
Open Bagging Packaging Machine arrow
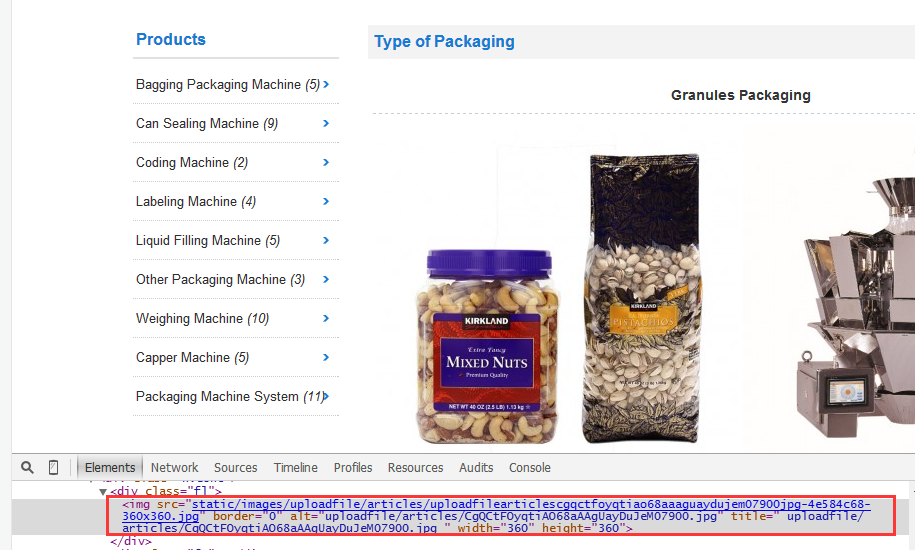pos(326,85)
